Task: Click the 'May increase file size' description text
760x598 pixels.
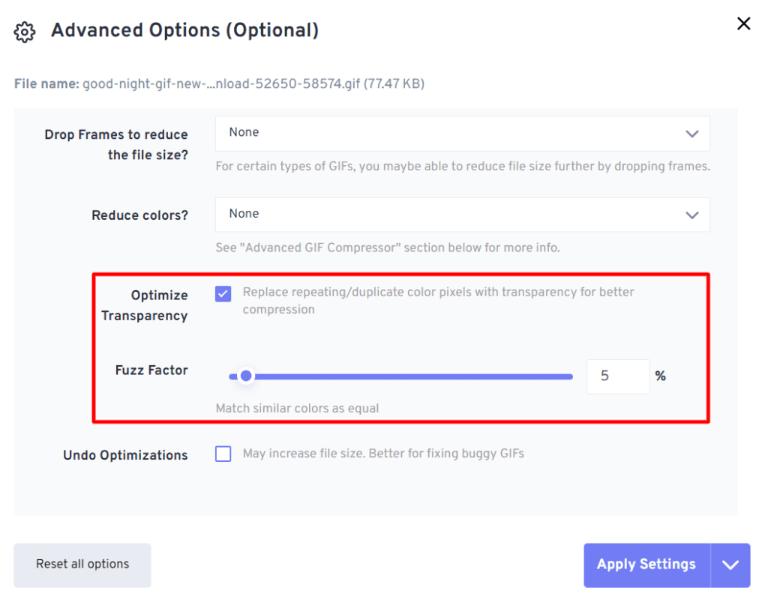Action: pos(383,454)
